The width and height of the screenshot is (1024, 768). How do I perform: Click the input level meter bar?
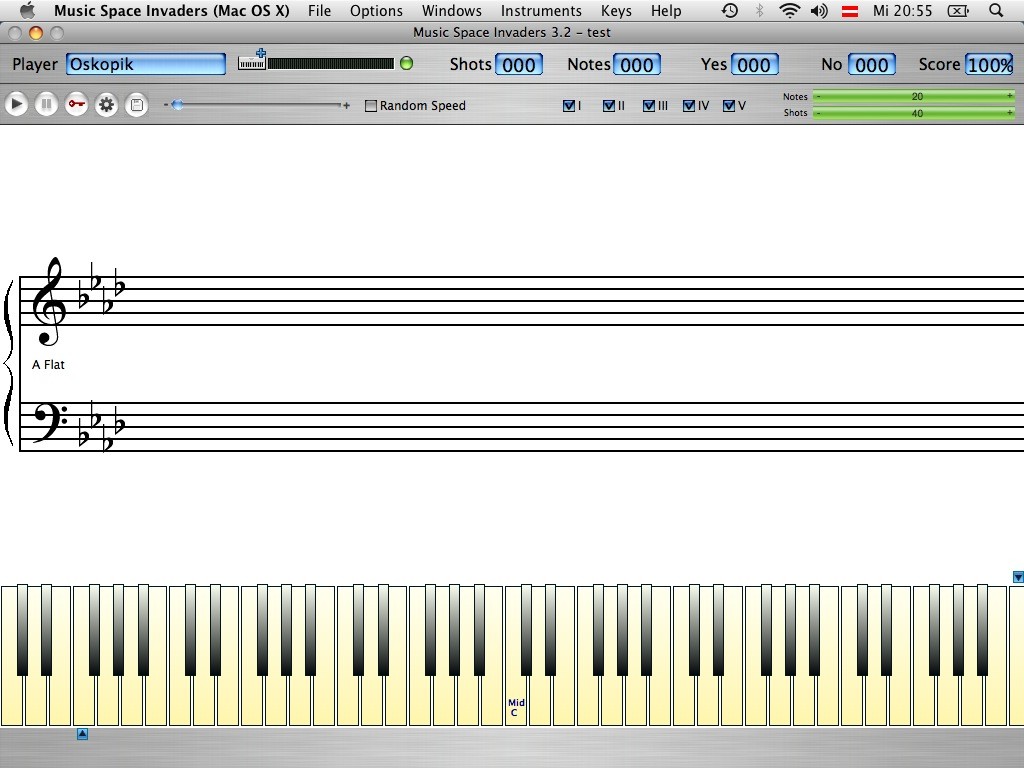click(331, 63)
